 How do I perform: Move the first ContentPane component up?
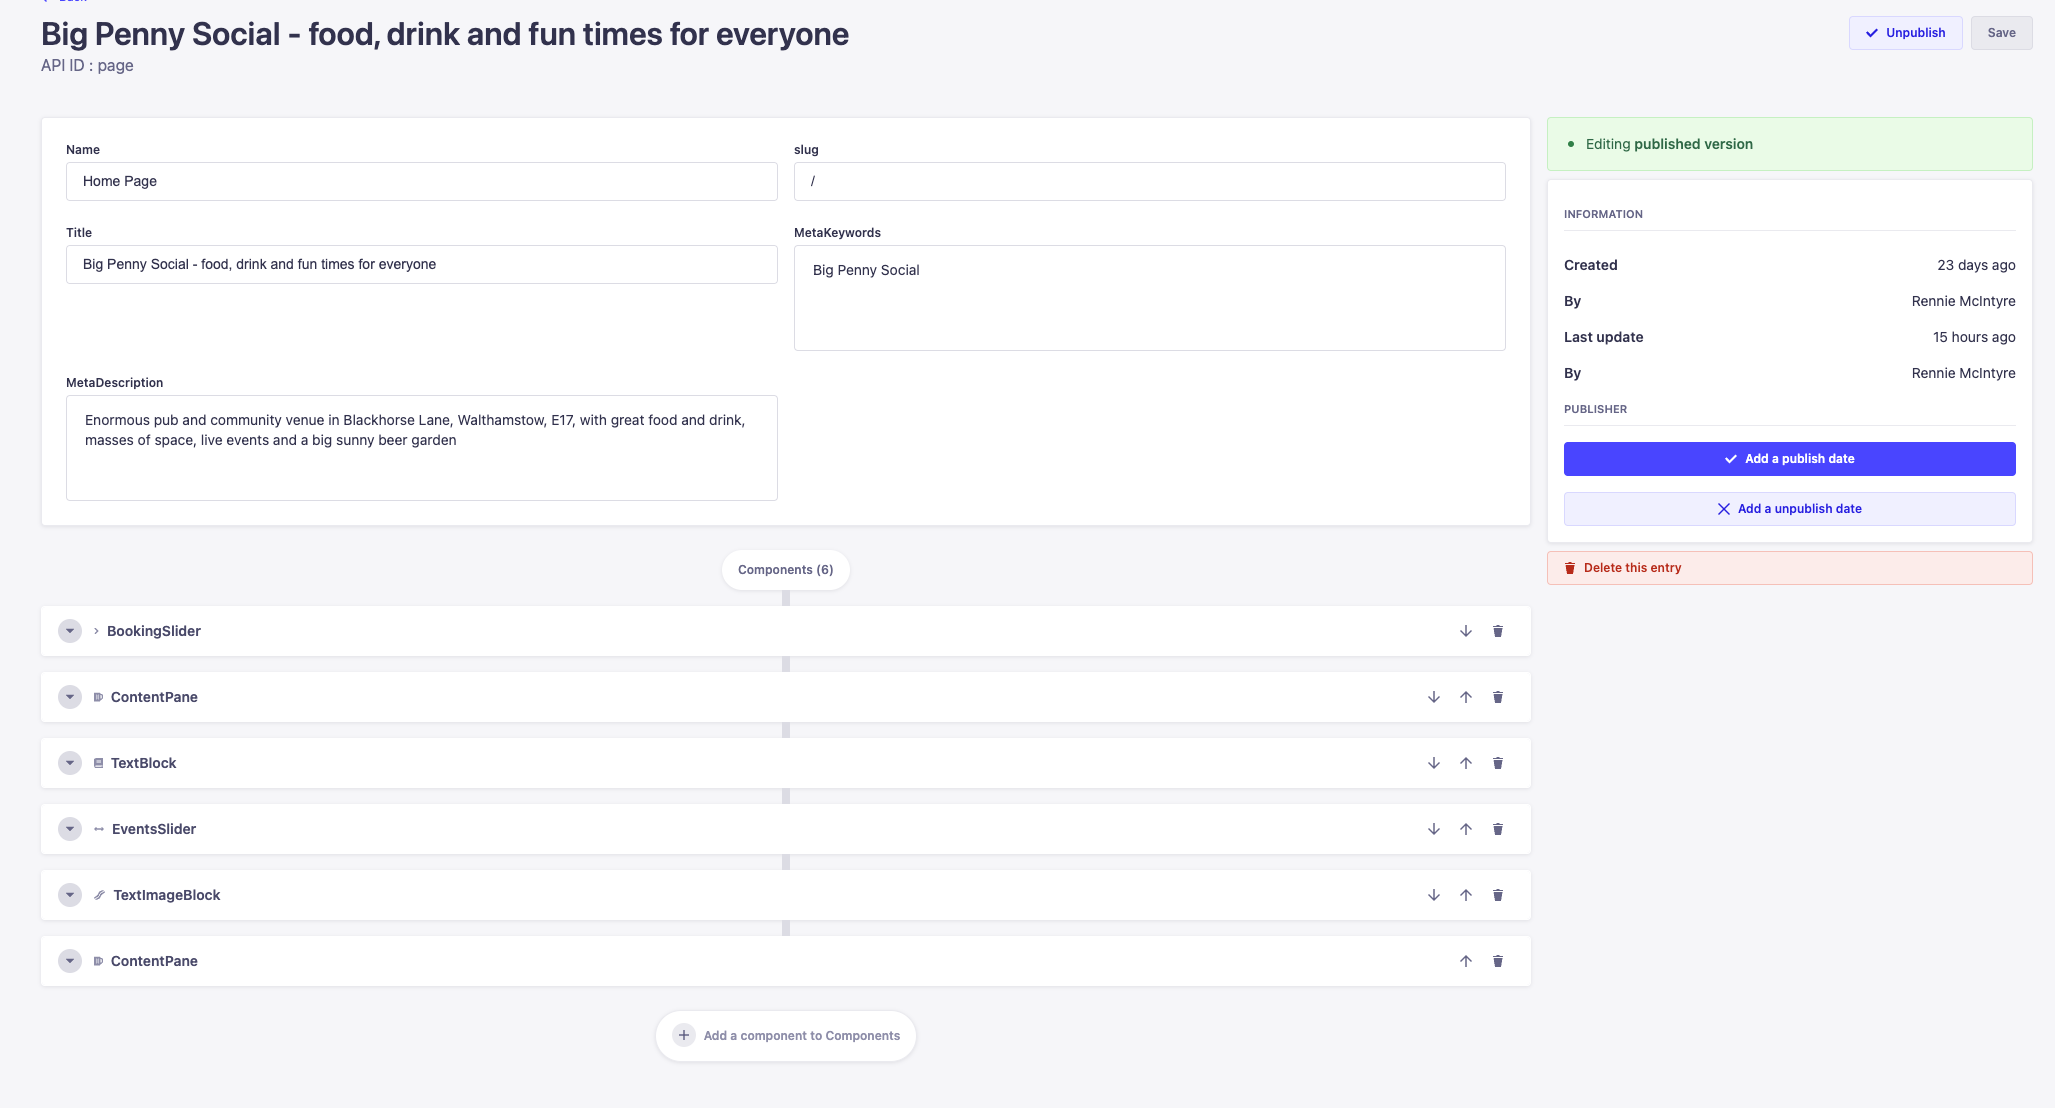1465,697
